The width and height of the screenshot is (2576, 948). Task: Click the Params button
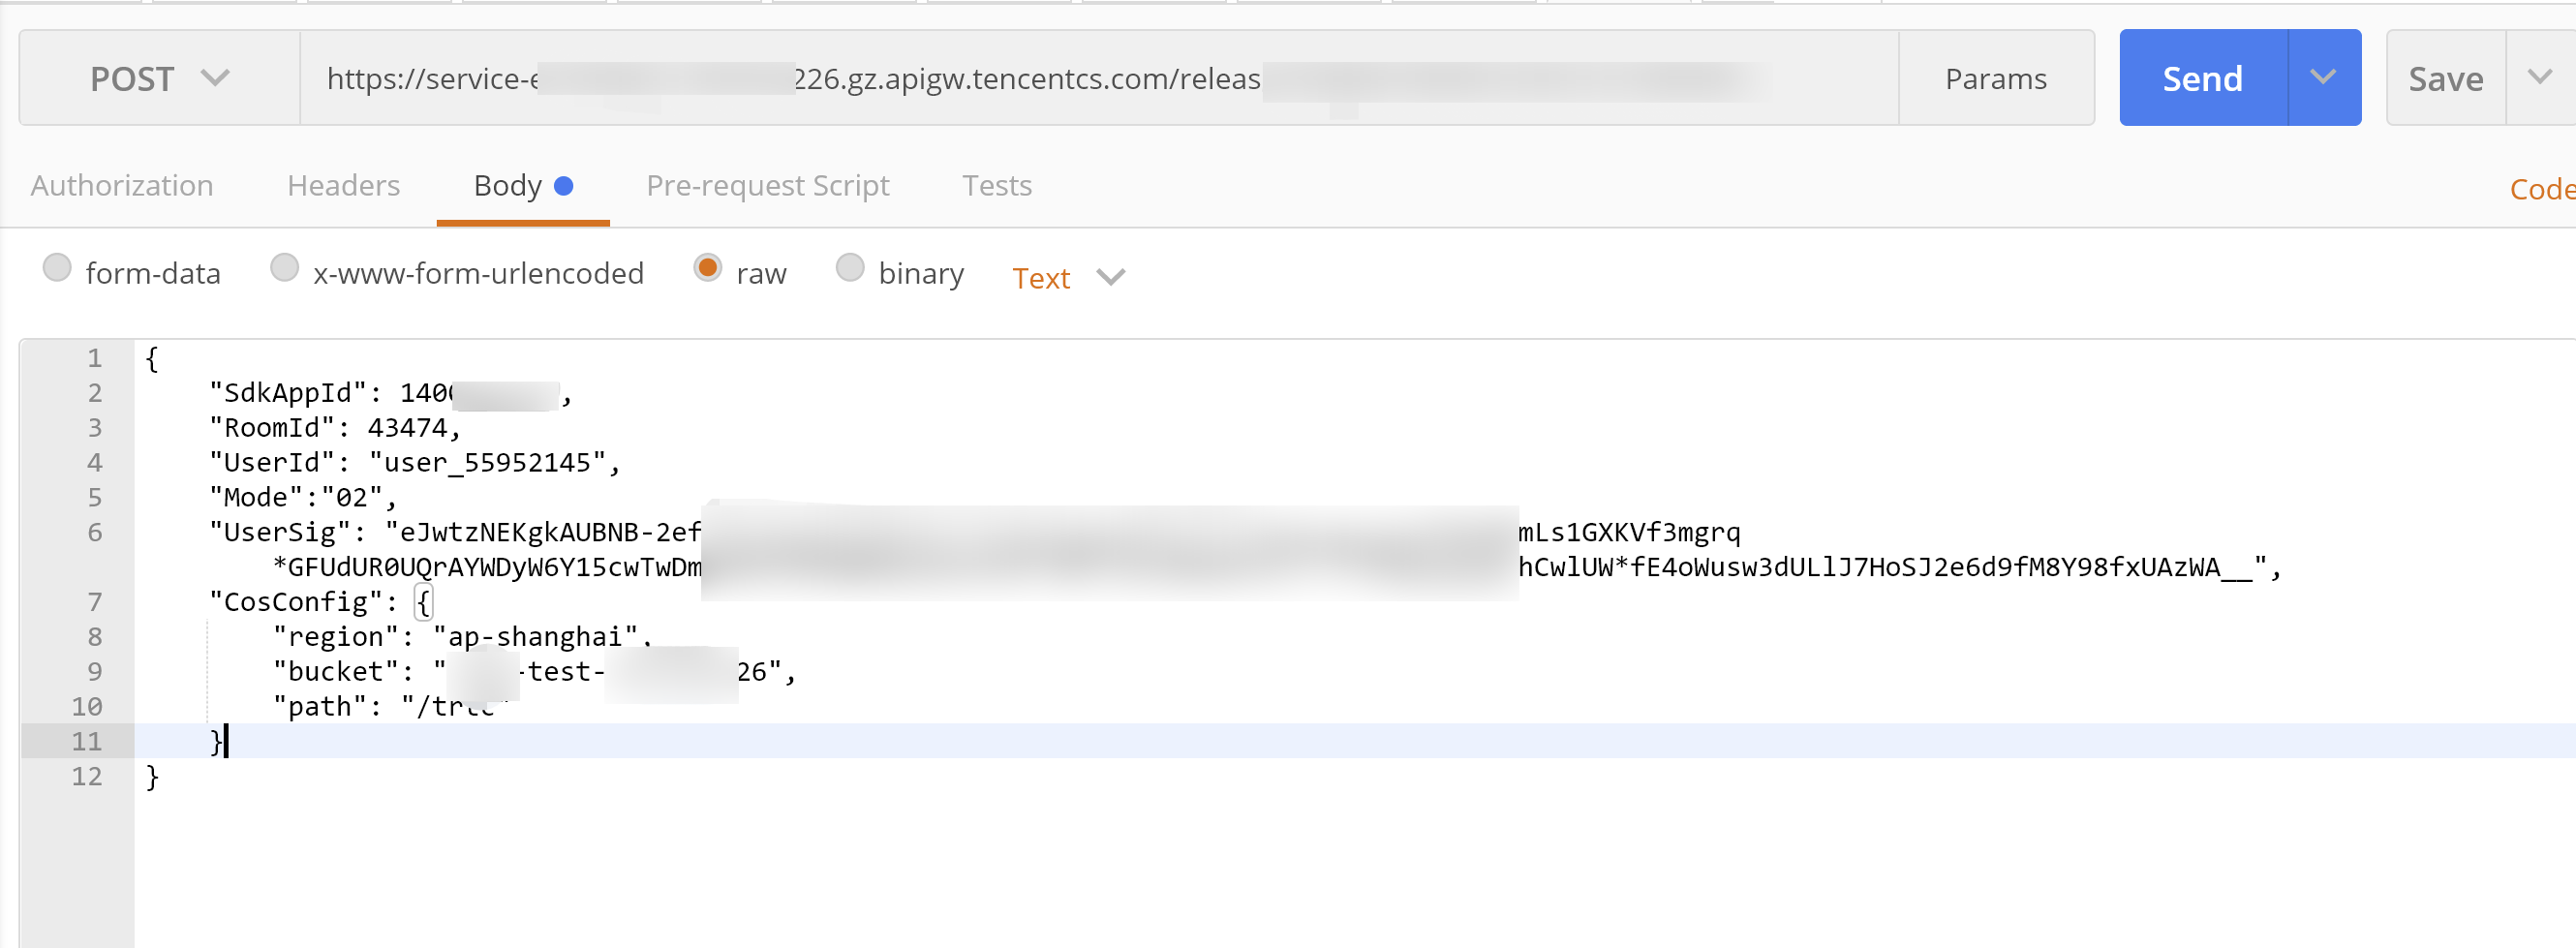point(1995,78)
